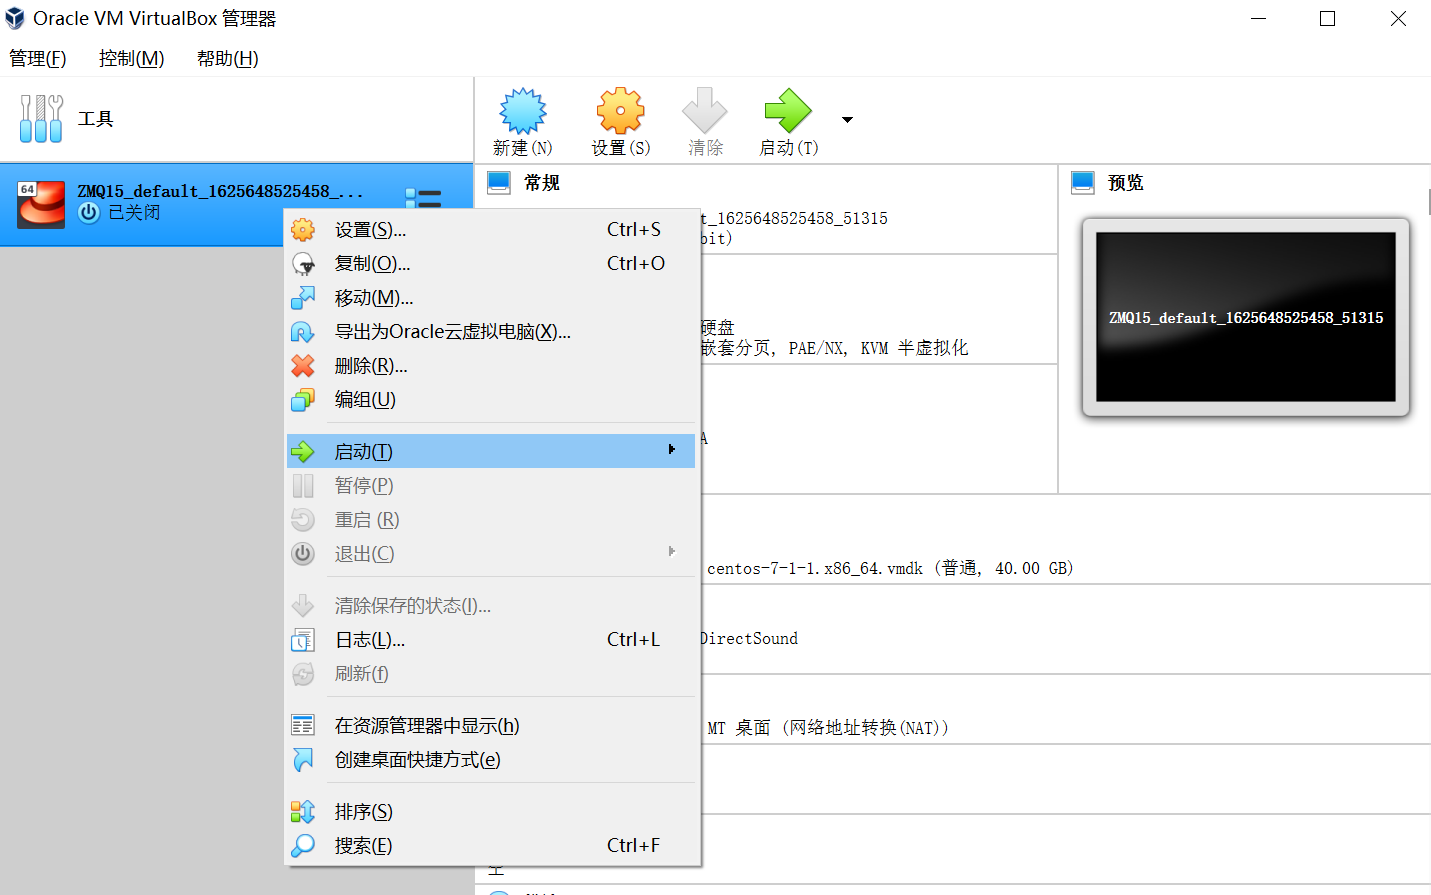Click the 复制(O) clone icon in menu
1431x895 pixels.
click(303, 263)
